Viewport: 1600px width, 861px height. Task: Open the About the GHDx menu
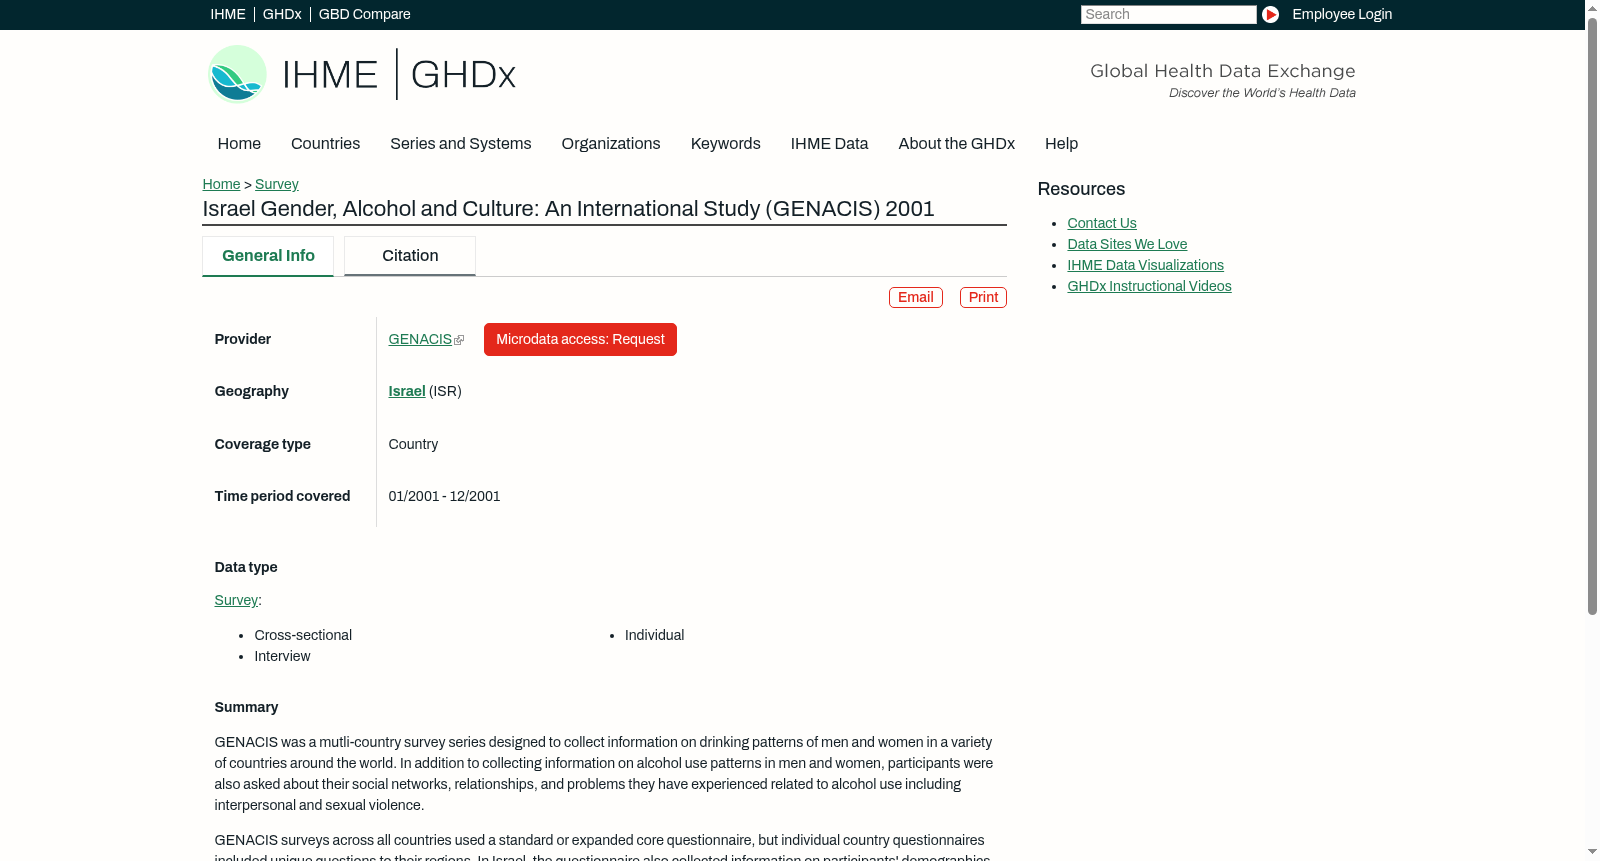[956, 143]
